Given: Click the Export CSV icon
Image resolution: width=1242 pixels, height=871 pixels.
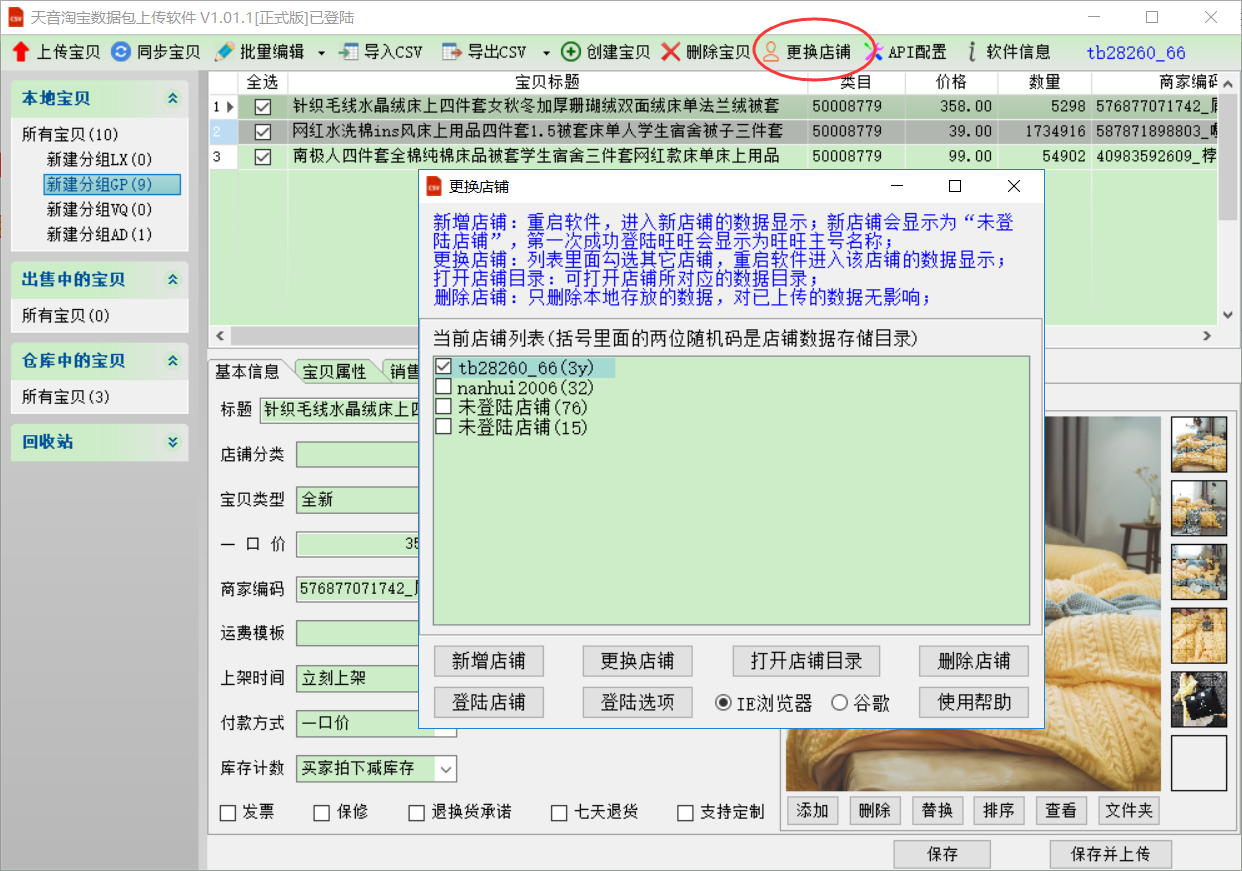Looking at the screenshot, I should tap(452, 52).
